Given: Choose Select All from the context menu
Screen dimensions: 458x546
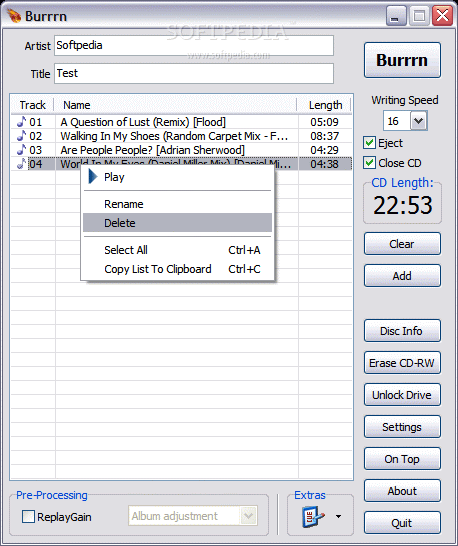Looking at the screenshot, I should (x=177, y=250).
